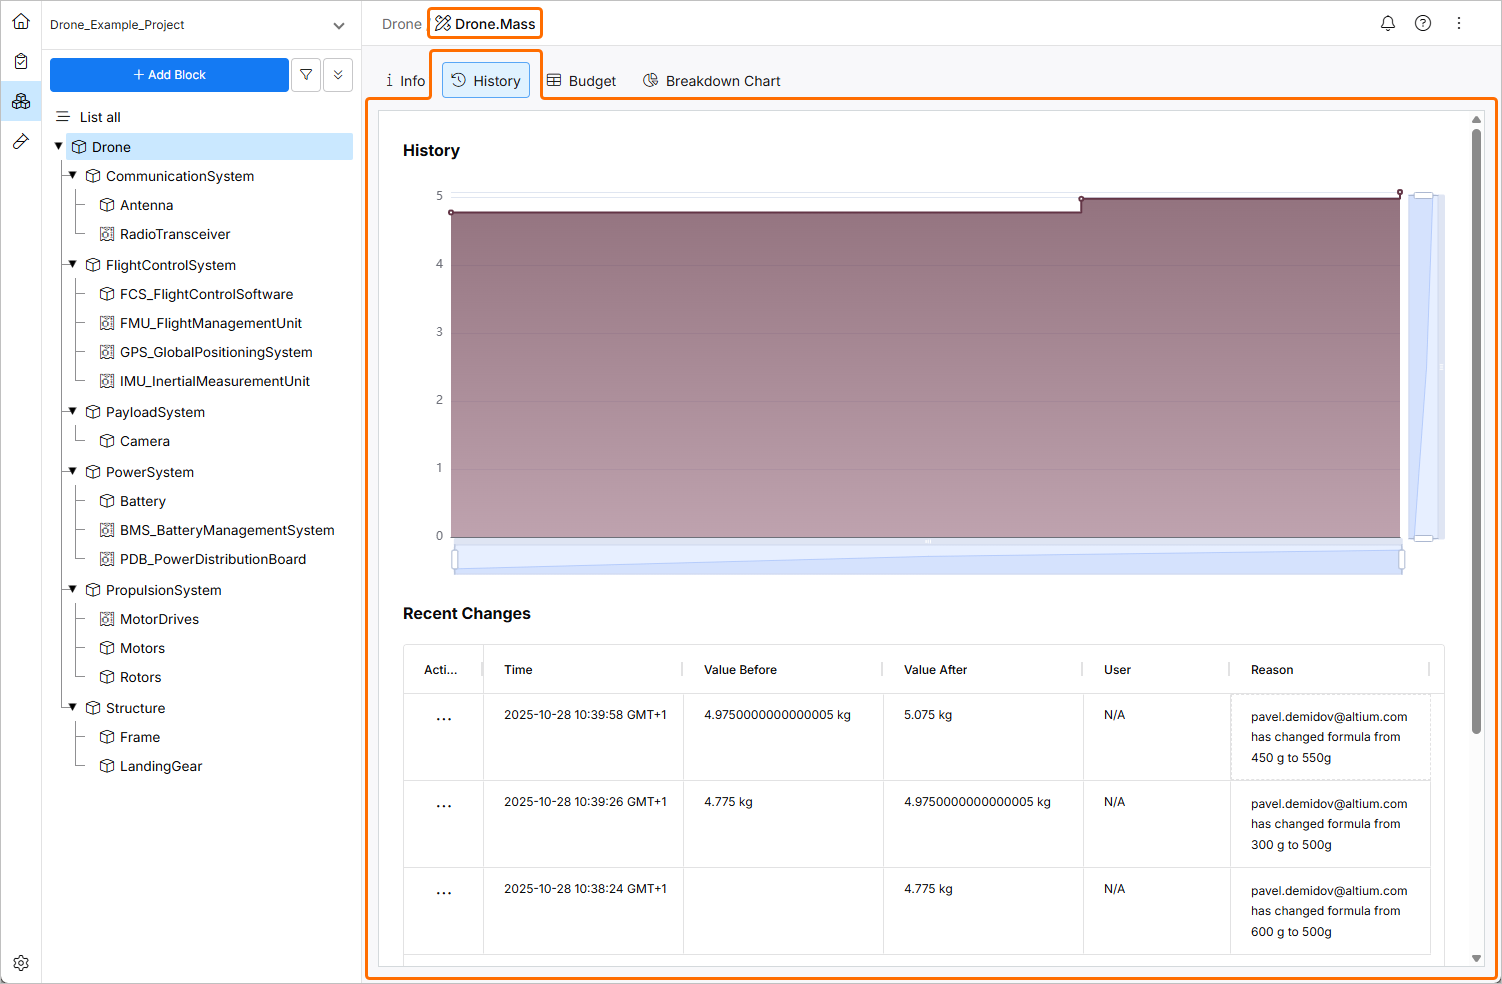Open the notifications bell icon

[1388, 22]
